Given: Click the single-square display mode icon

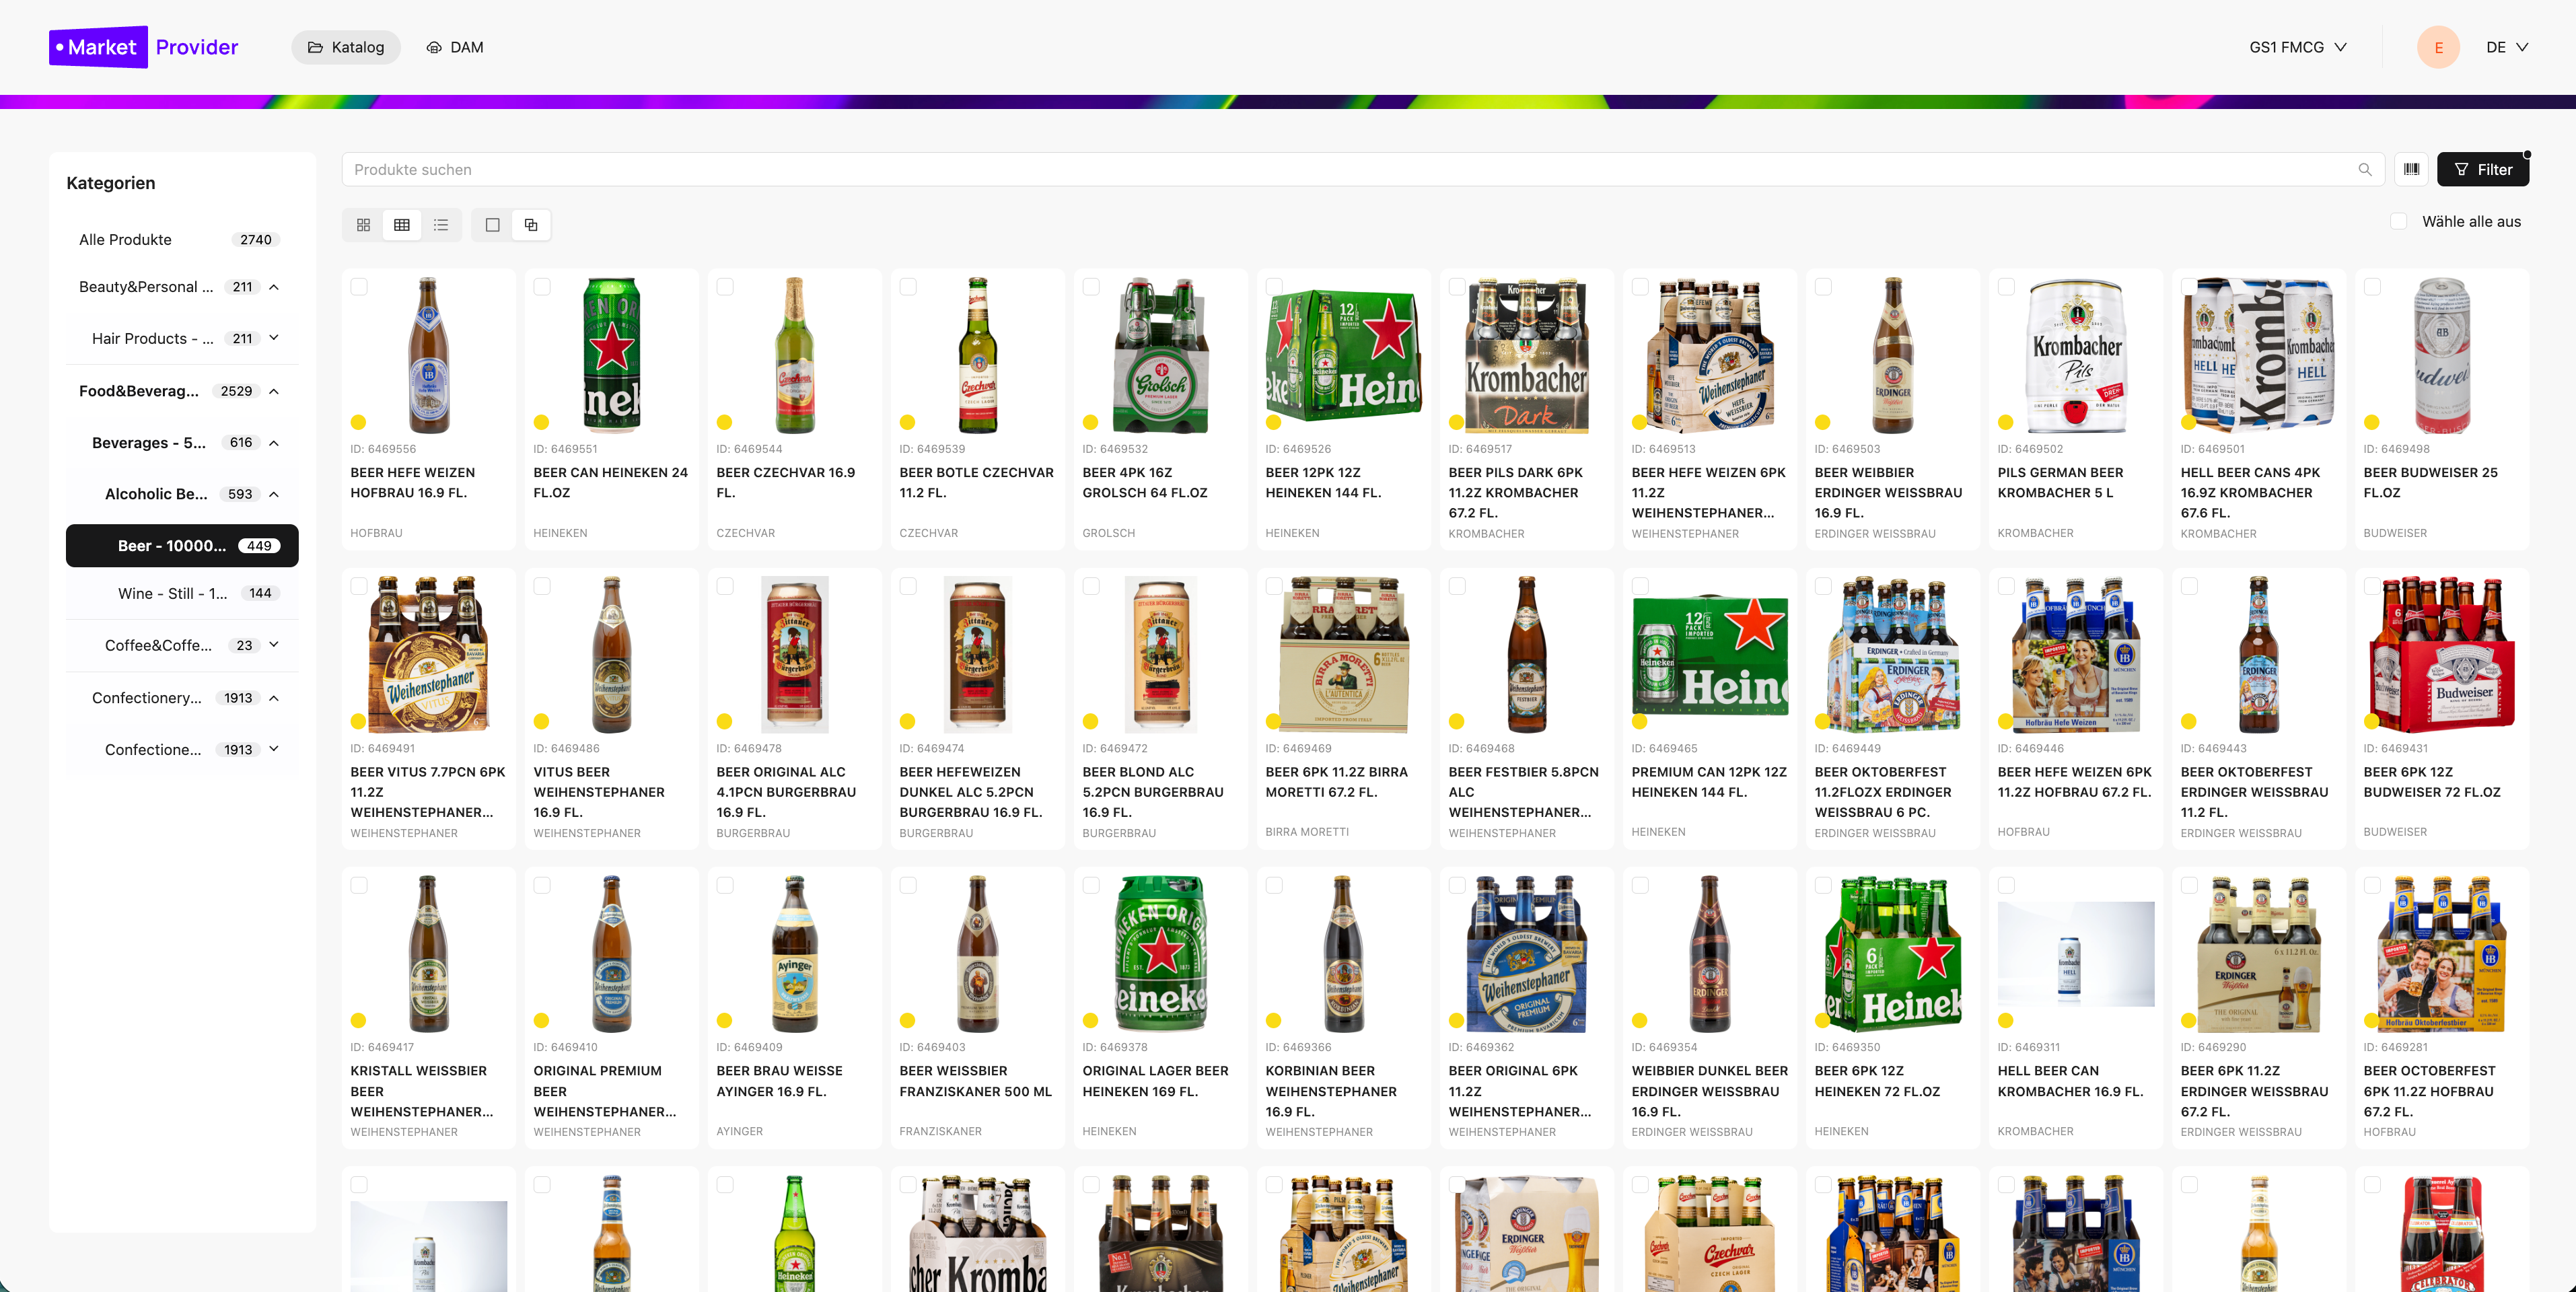Looking at the screenshot, I should (x=492, y=225).
